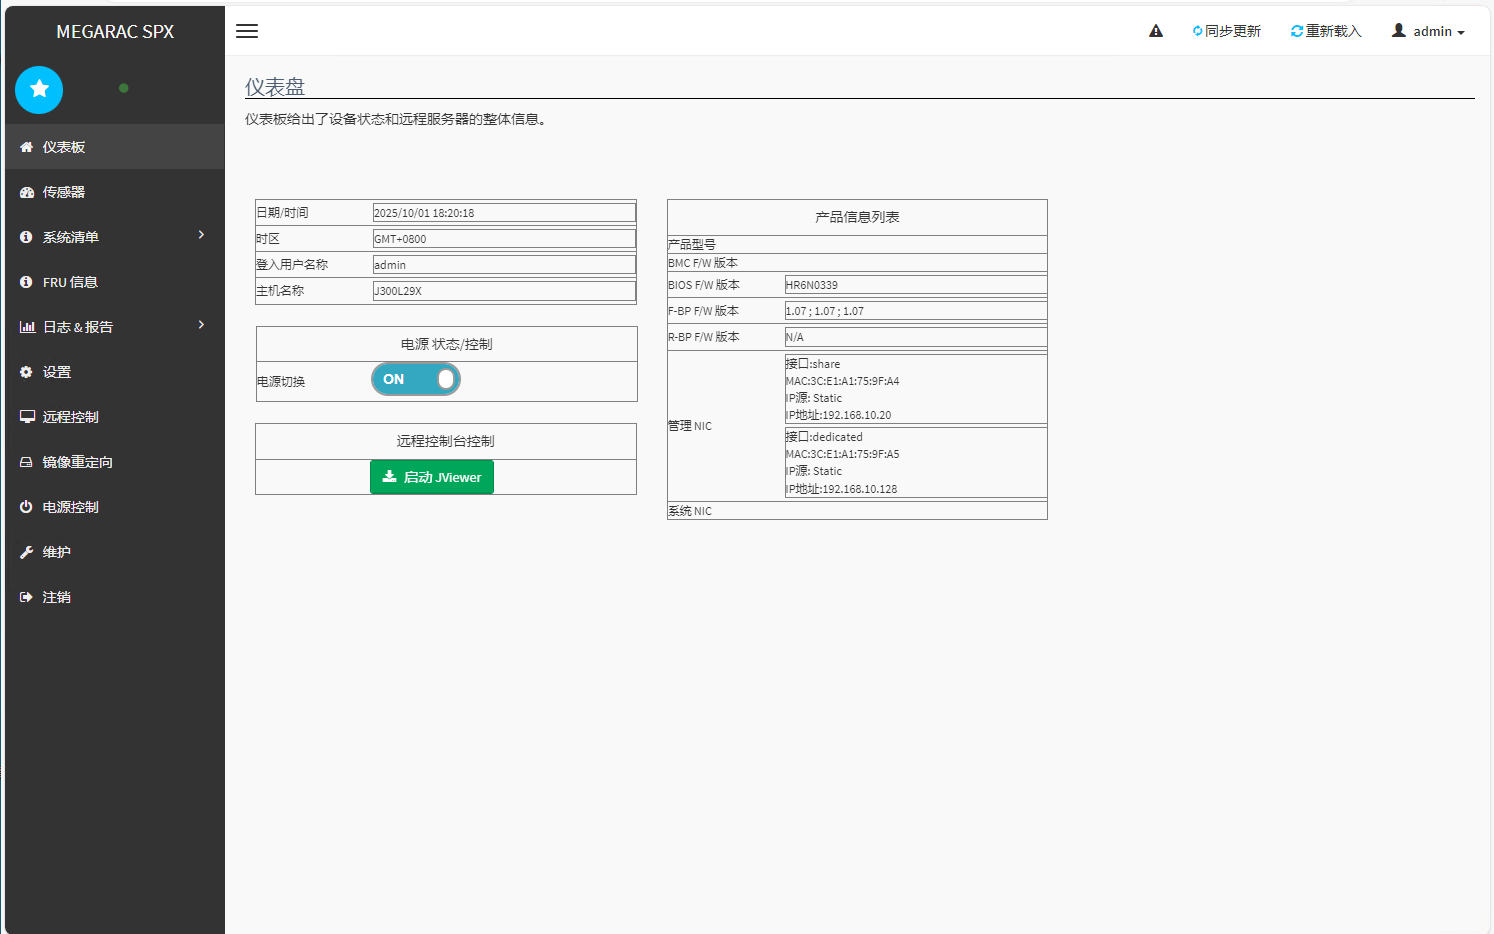Click the settings gear icon in sidebar

(x=27, y=372)
